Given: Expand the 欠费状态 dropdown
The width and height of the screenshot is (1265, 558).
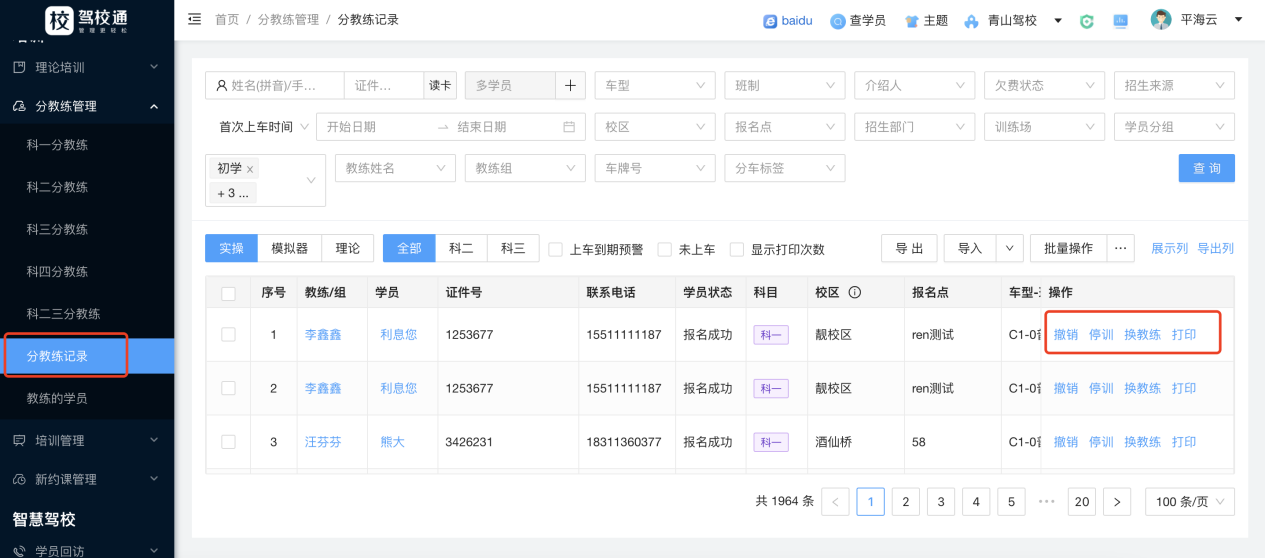Looking at the screenshot, I should pos(1044,86).
